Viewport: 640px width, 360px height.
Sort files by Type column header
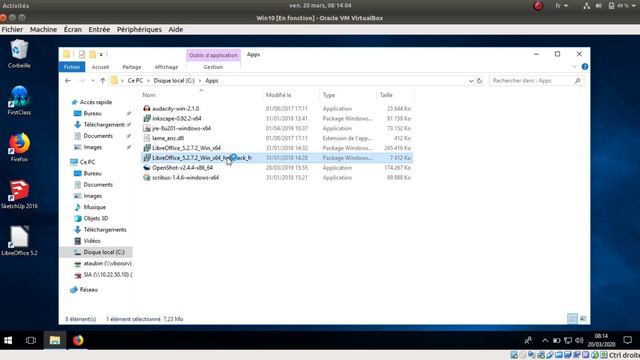[x=329, y=95]
